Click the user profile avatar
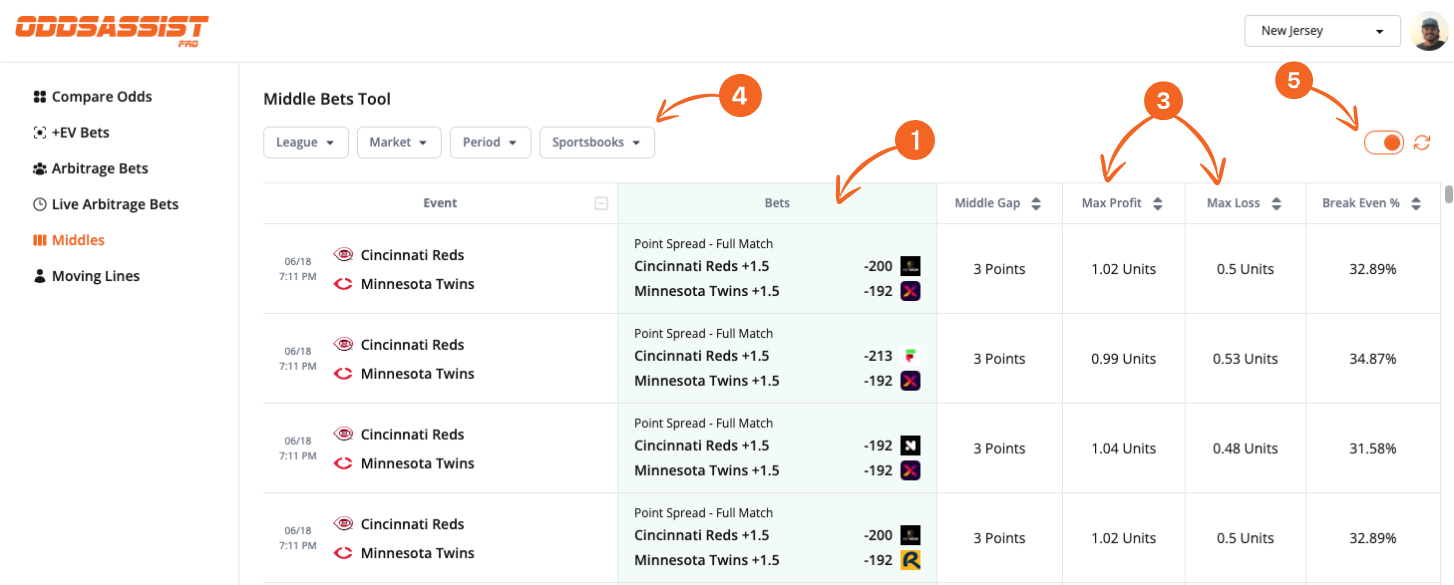The width and height of the screenshot is (1454, 585). pos(1427,30)
